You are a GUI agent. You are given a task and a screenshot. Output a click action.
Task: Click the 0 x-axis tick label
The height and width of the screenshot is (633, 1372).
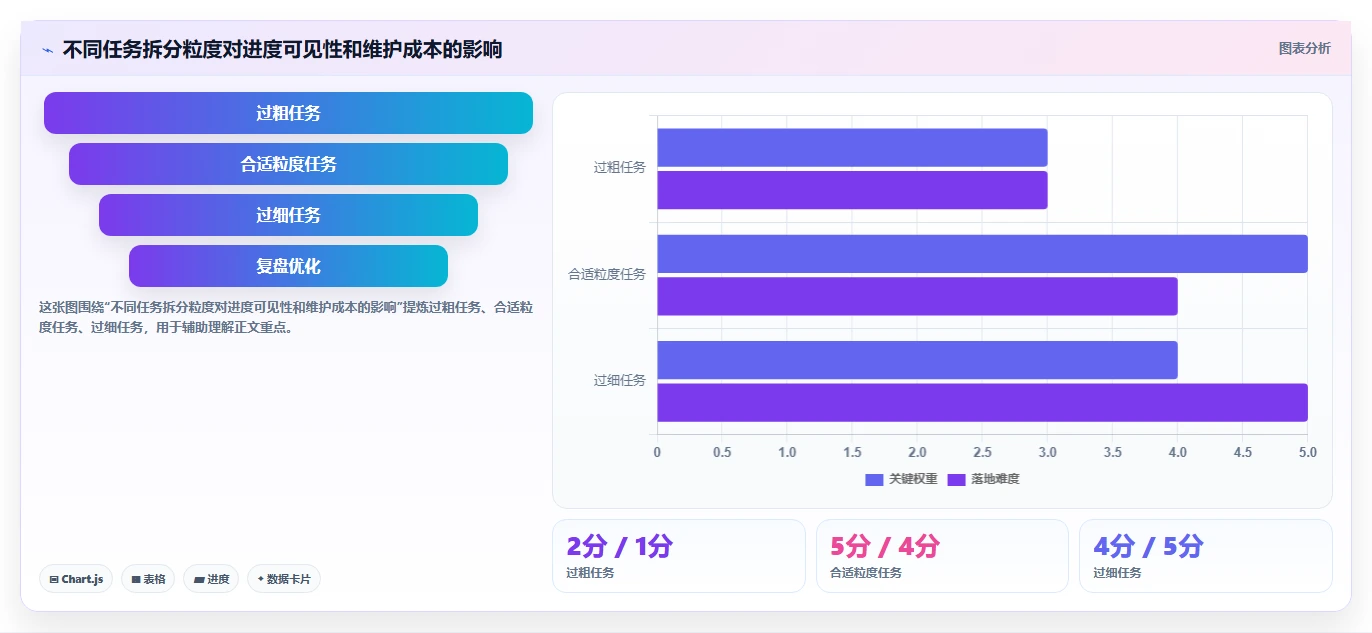click(x=657, y=452)
